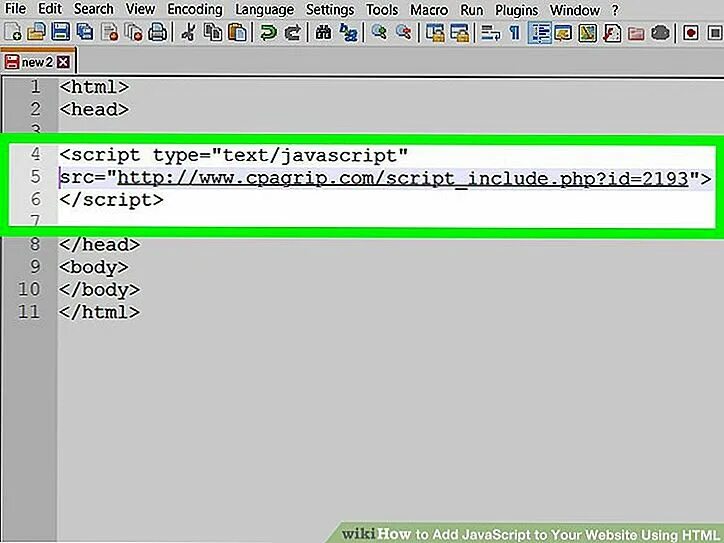This screenshot has height=543, width=724.
Task: Redo the change with the Redo arrow
Action: click(x=293, y=33)
